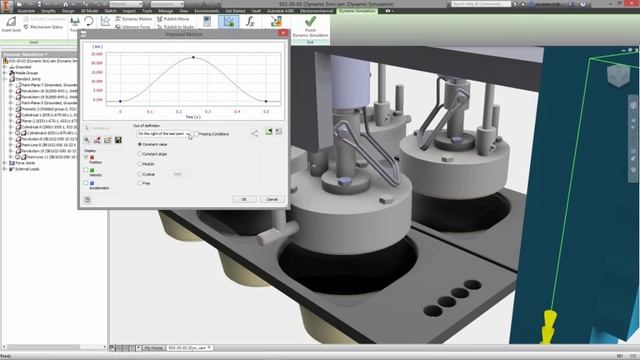Image resolution: width=640 pixels, height=360 pixels.
Task: Click Publish to Studio
Action: pos(176,27)
